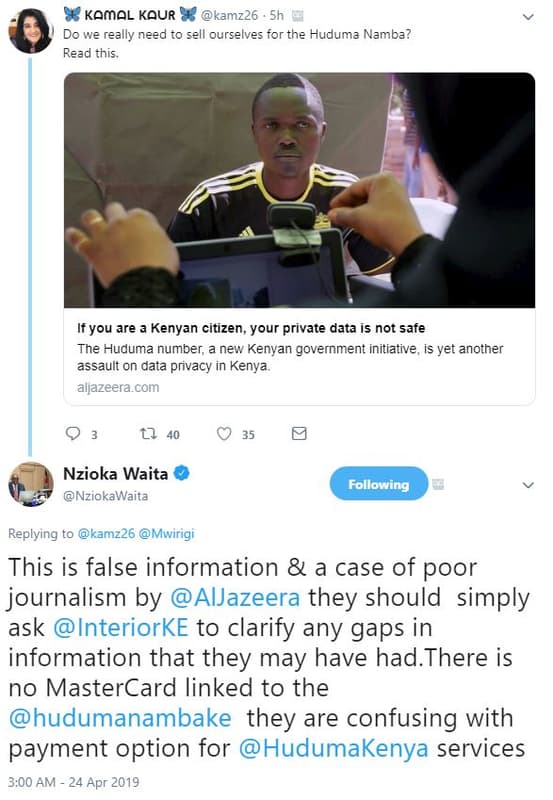Image resolution: width=553 pixels, height=800 pixels.
Task: Click the reply icon with 3 replies
Action: (73, 434)
